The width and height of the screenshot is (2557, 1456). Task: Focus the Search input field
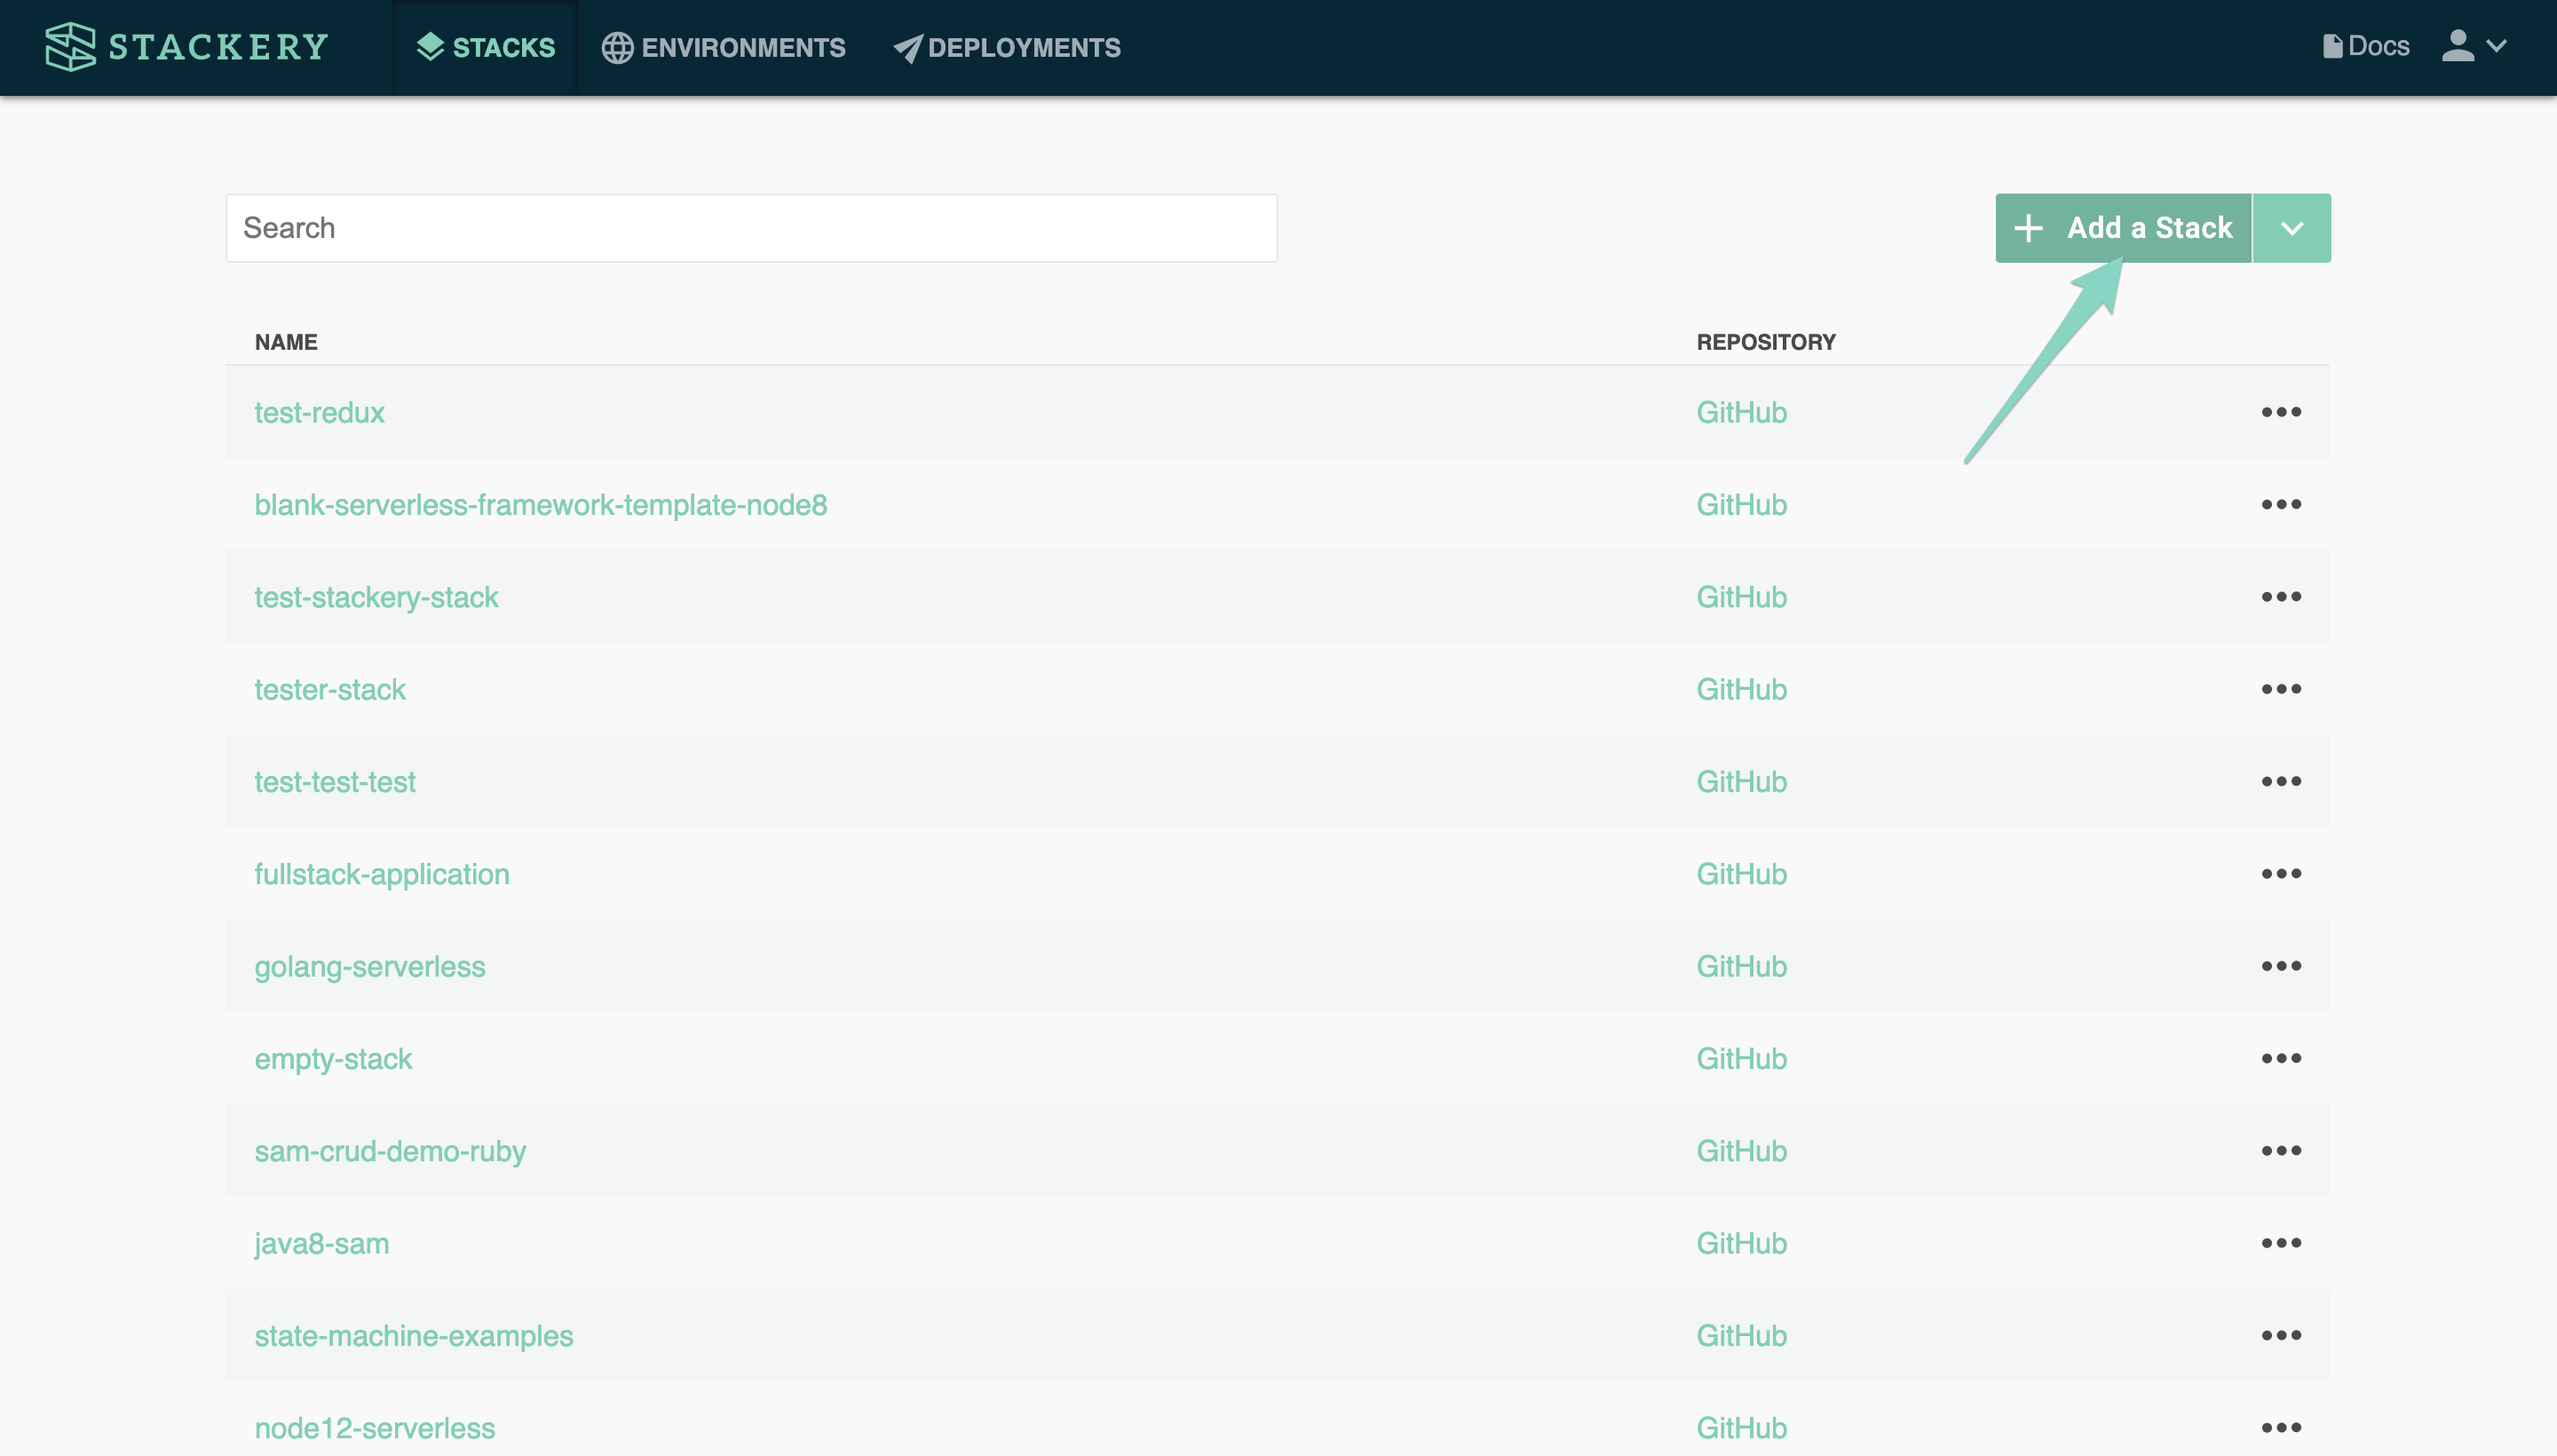point(751,228)
